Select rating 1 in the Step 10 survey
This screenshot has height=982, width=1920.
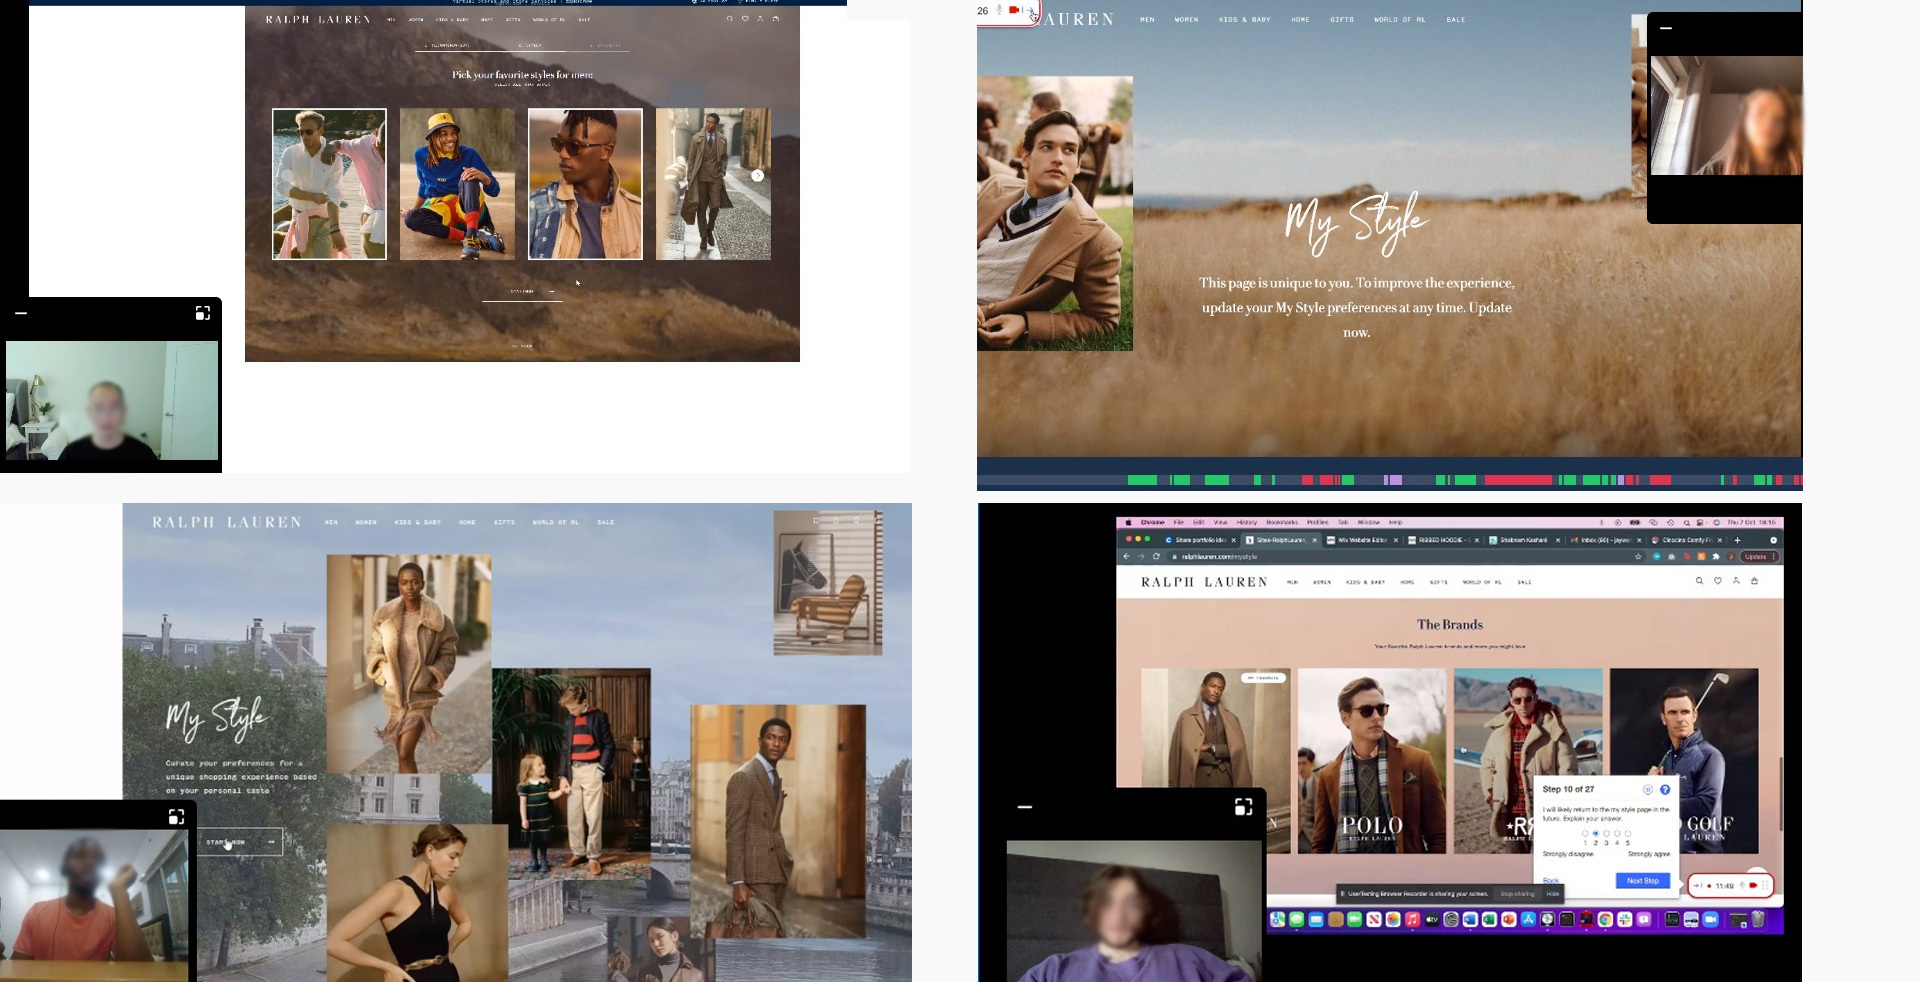tap(1585, 833)
